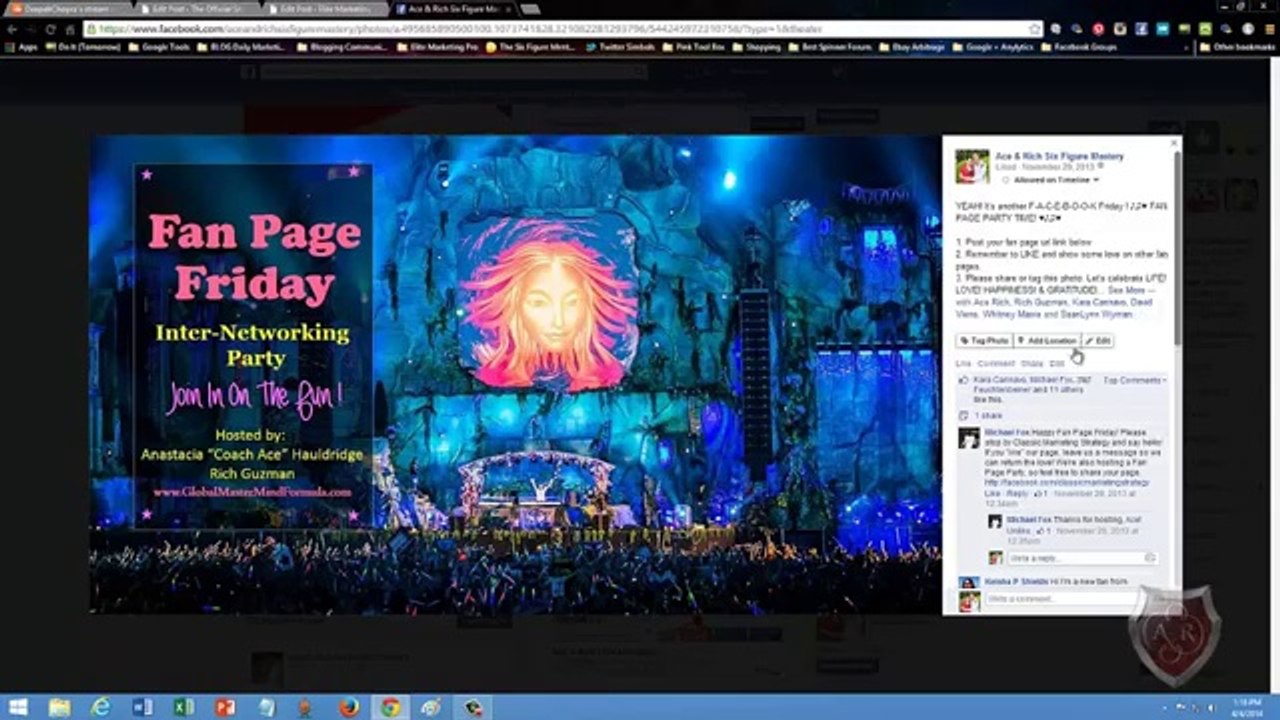Open the Other bookmarks folder
Screen dimensions: 1280x720
(1237, 47)
